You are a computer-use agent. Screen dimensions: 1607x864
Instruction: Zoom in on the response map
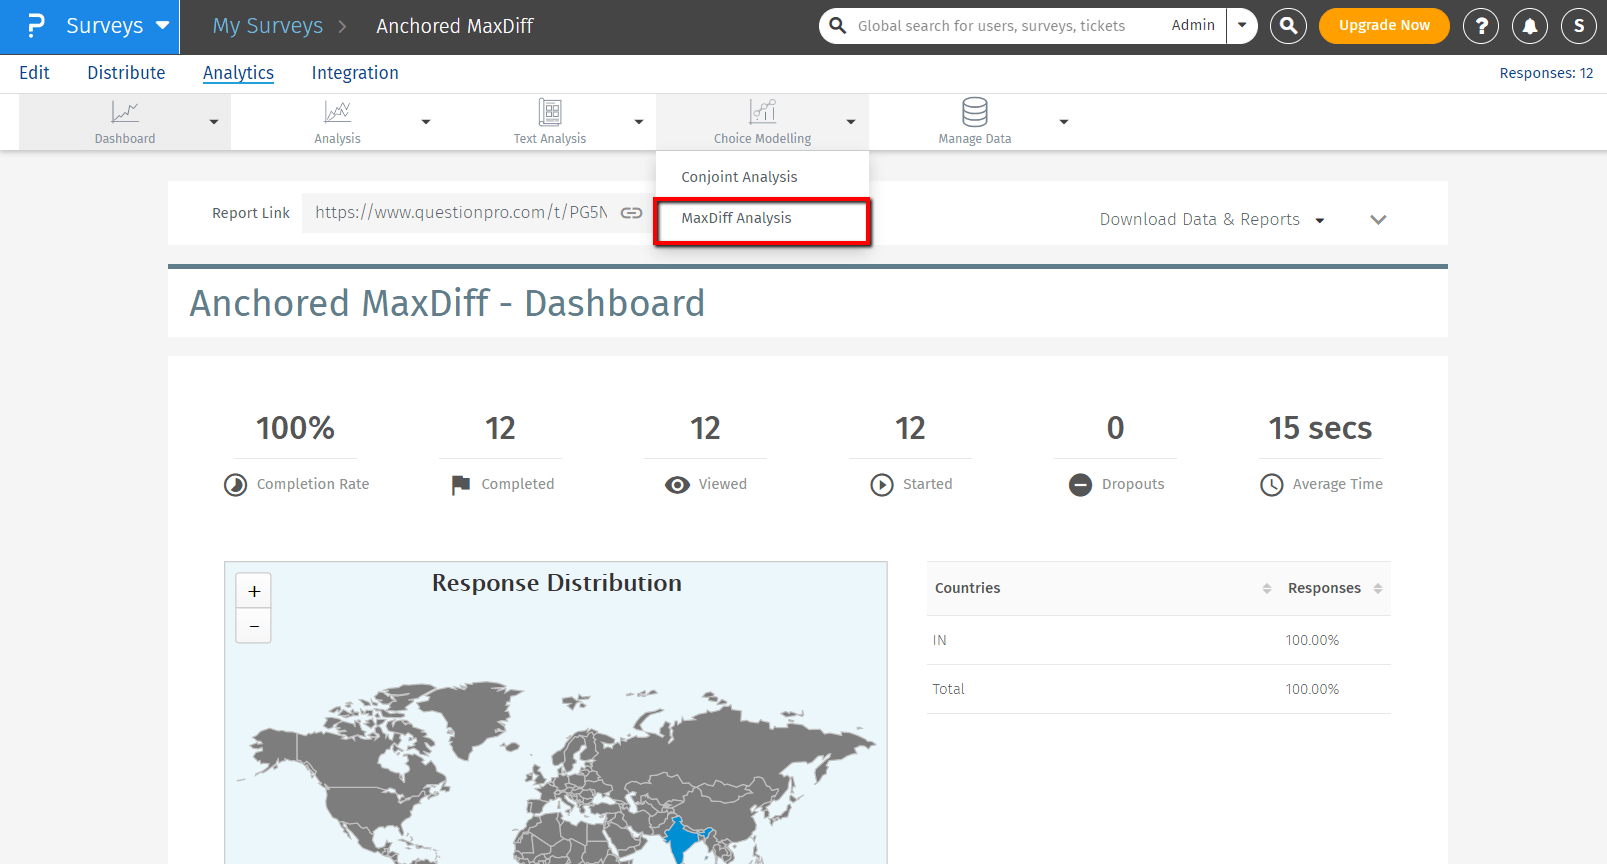254,591
